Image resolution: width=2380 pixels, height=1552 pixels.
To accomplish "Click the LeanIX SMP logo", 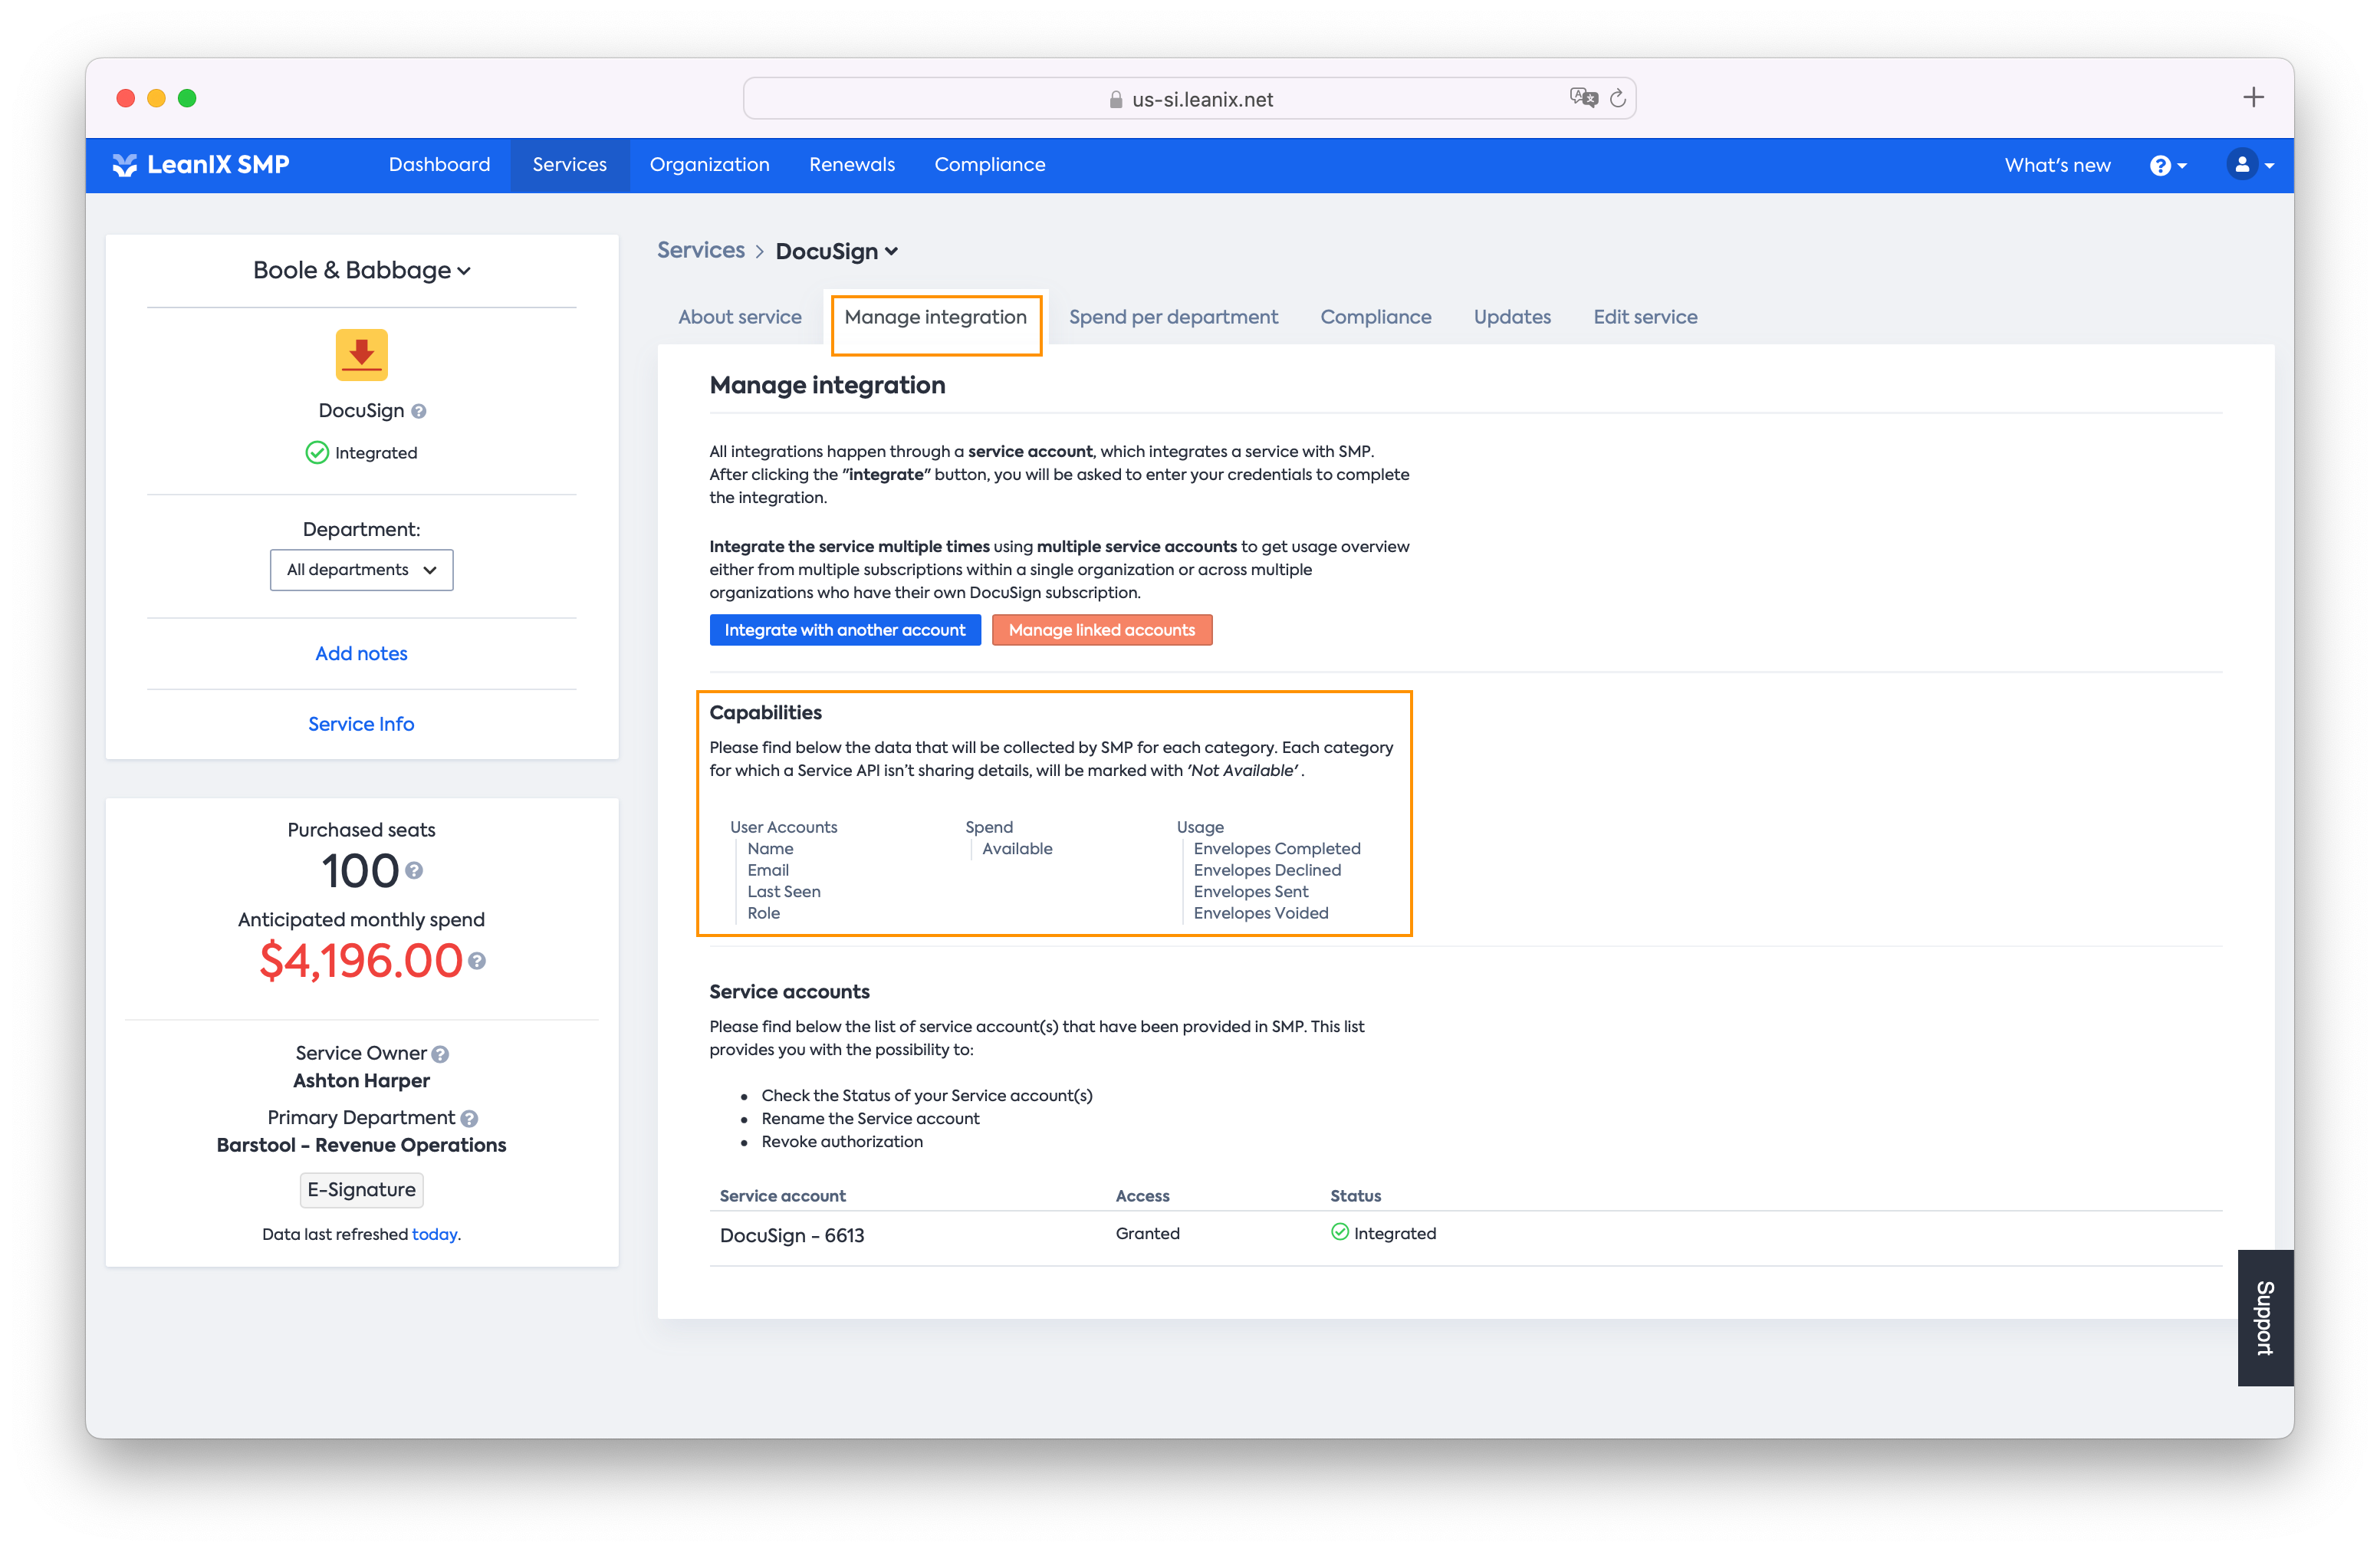I will tap(201, 165).
